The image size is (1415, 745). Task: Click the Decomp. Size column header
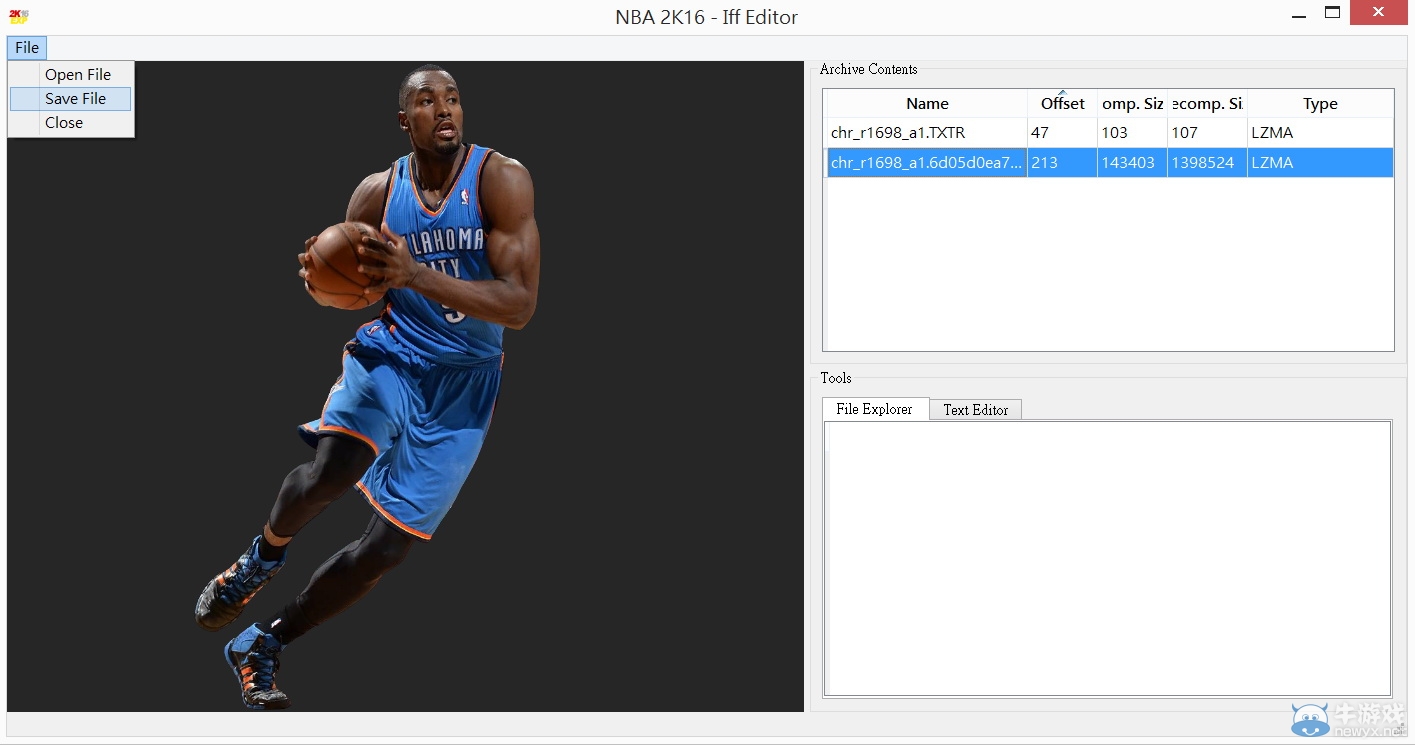tap(1207, 104)
